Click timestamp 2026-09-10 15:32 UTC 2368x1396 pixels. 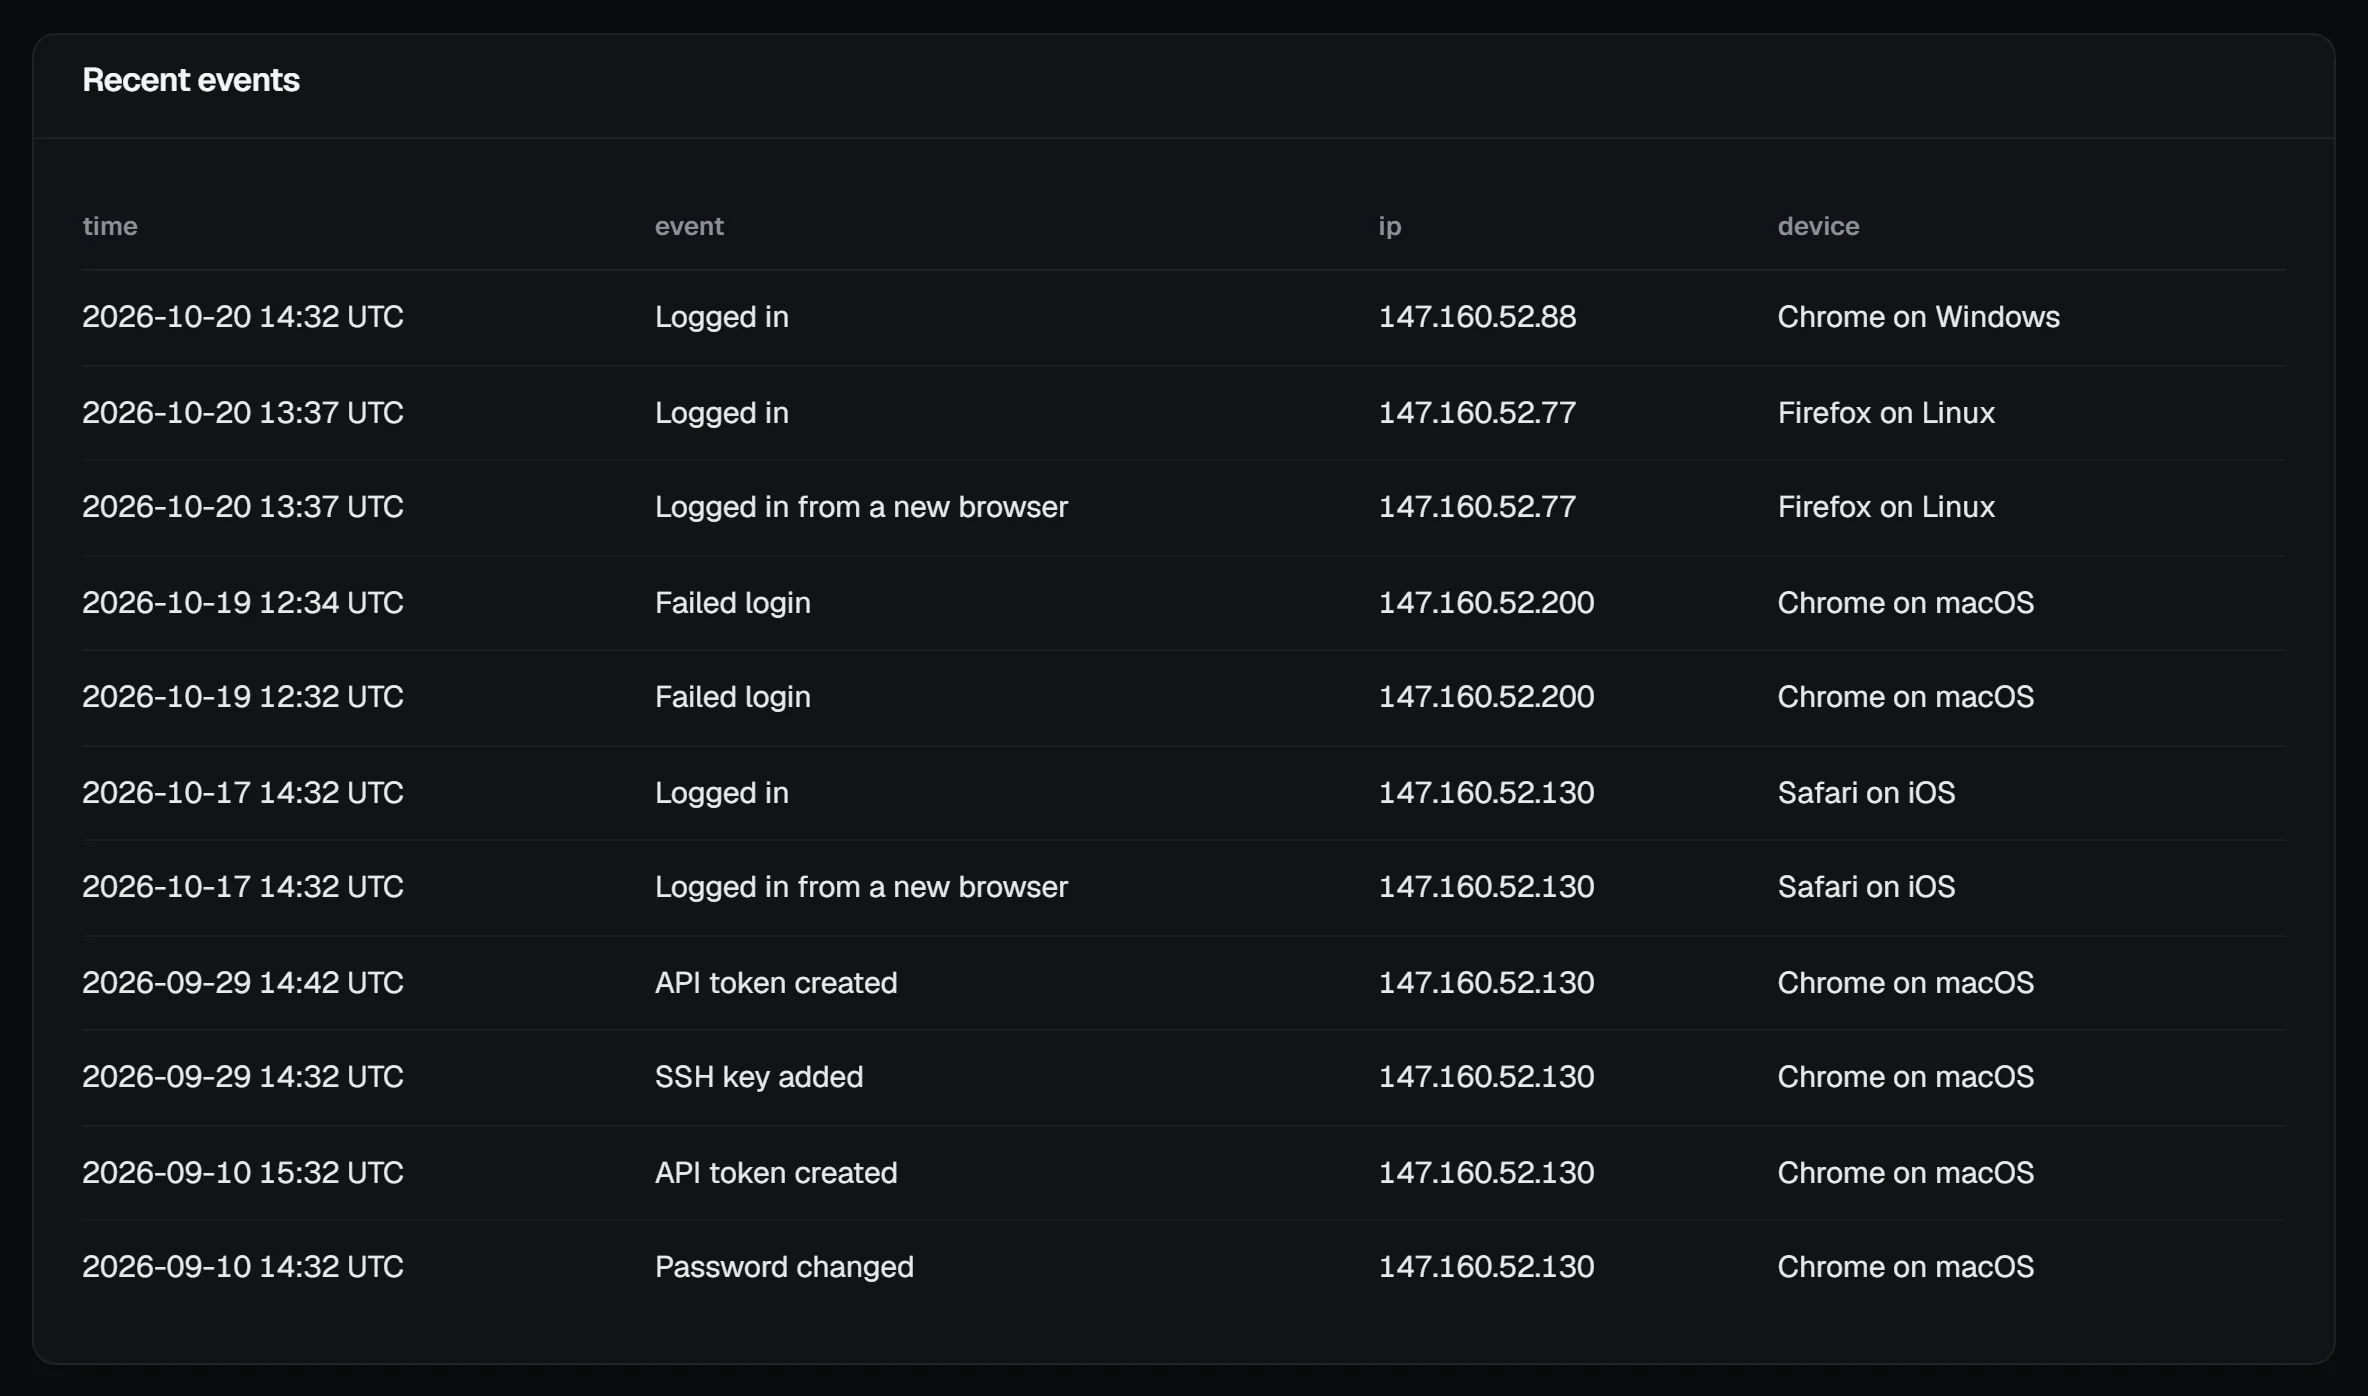point(243,1173)
